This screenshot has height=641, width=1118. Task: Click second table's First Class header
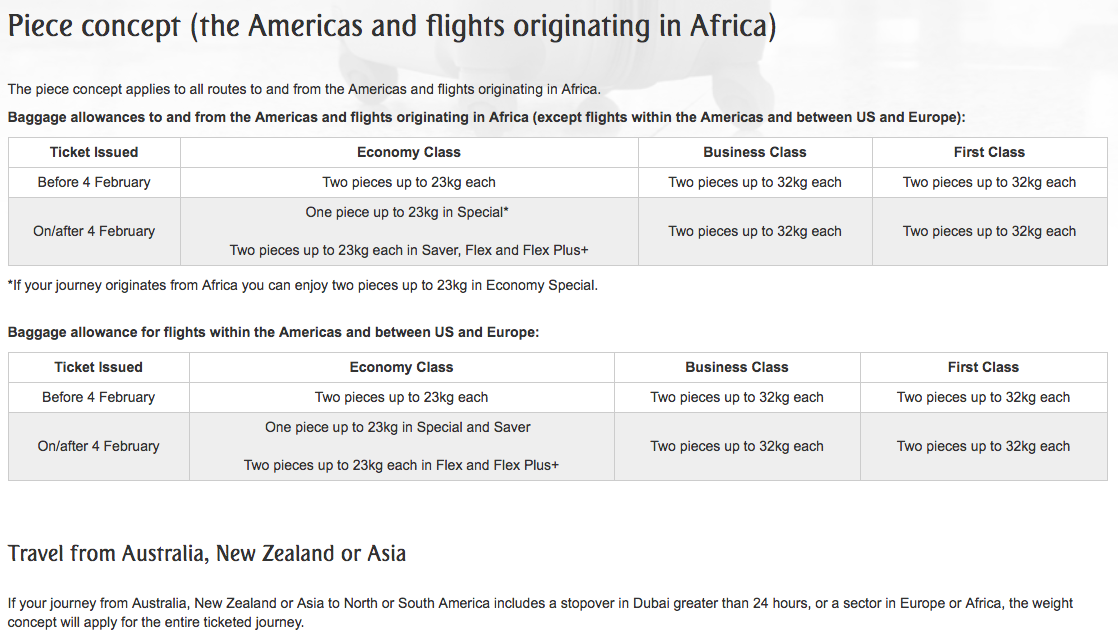click(983, 367)
